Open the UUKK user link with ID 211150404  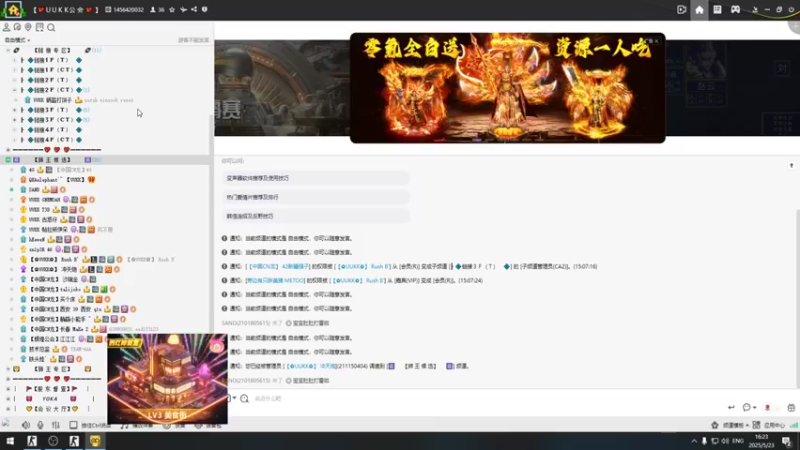click(x=312, y=366)
